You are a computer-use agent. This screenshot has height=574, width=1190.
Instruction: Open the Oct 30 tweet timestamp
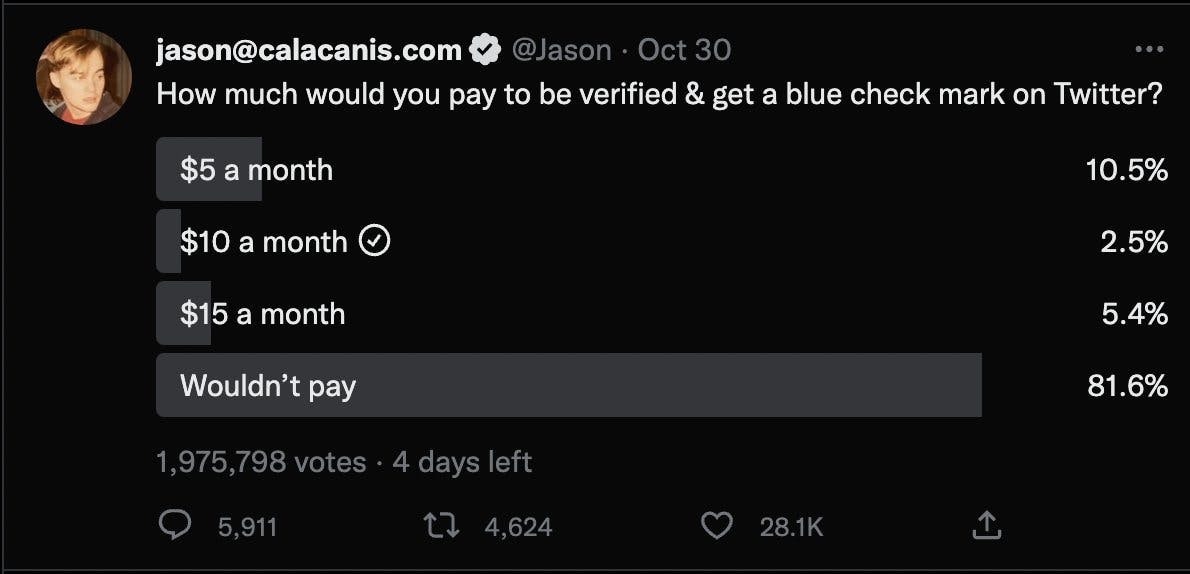(x=684, y=50)
